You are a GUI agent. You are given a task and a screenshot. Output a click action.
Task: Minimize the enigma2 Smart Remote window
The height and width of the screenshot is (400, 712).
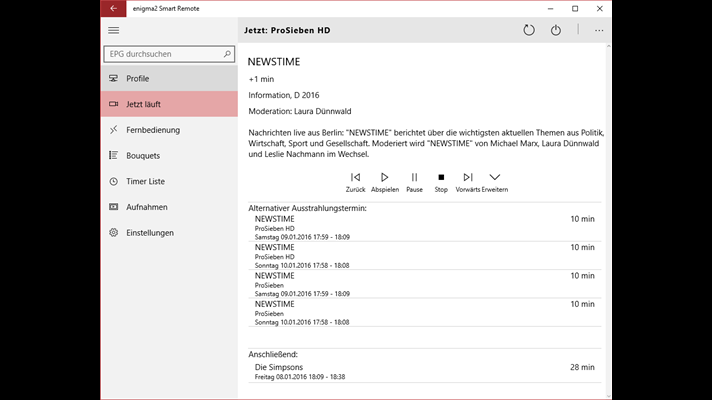tap(550, 9)
